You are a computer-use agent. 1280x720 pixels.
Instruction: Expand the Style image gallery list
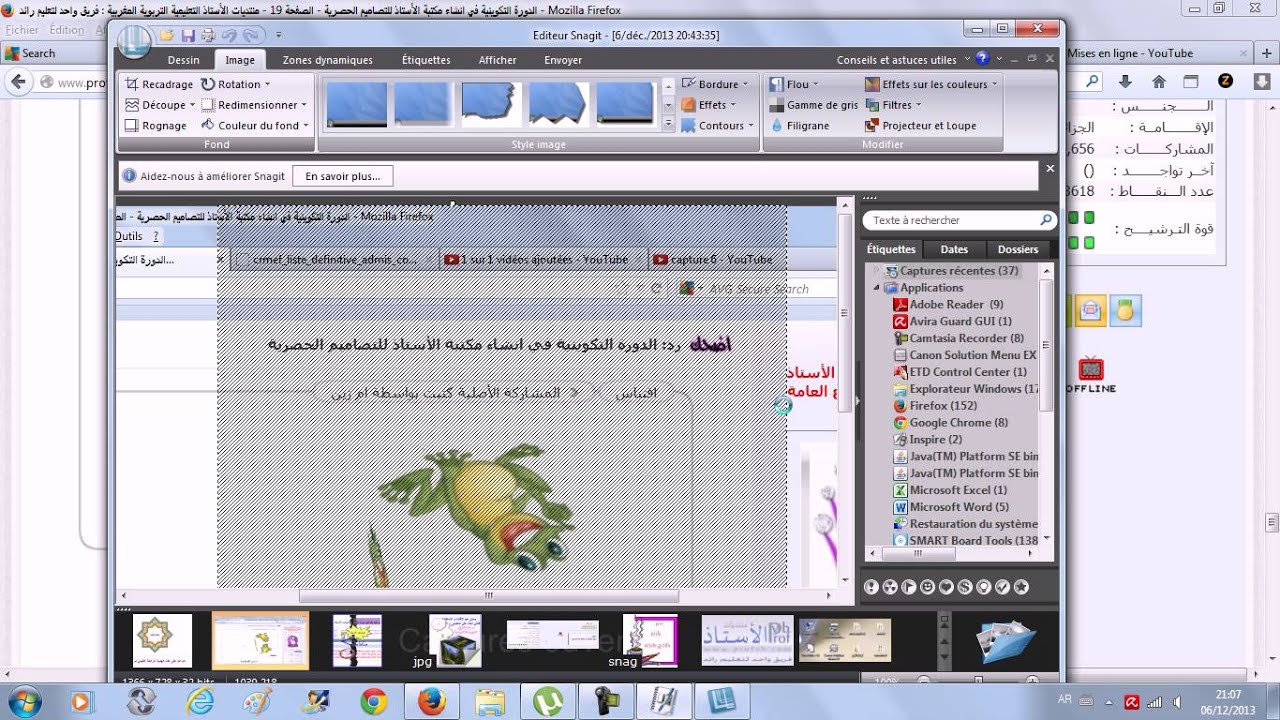(668, 124)
